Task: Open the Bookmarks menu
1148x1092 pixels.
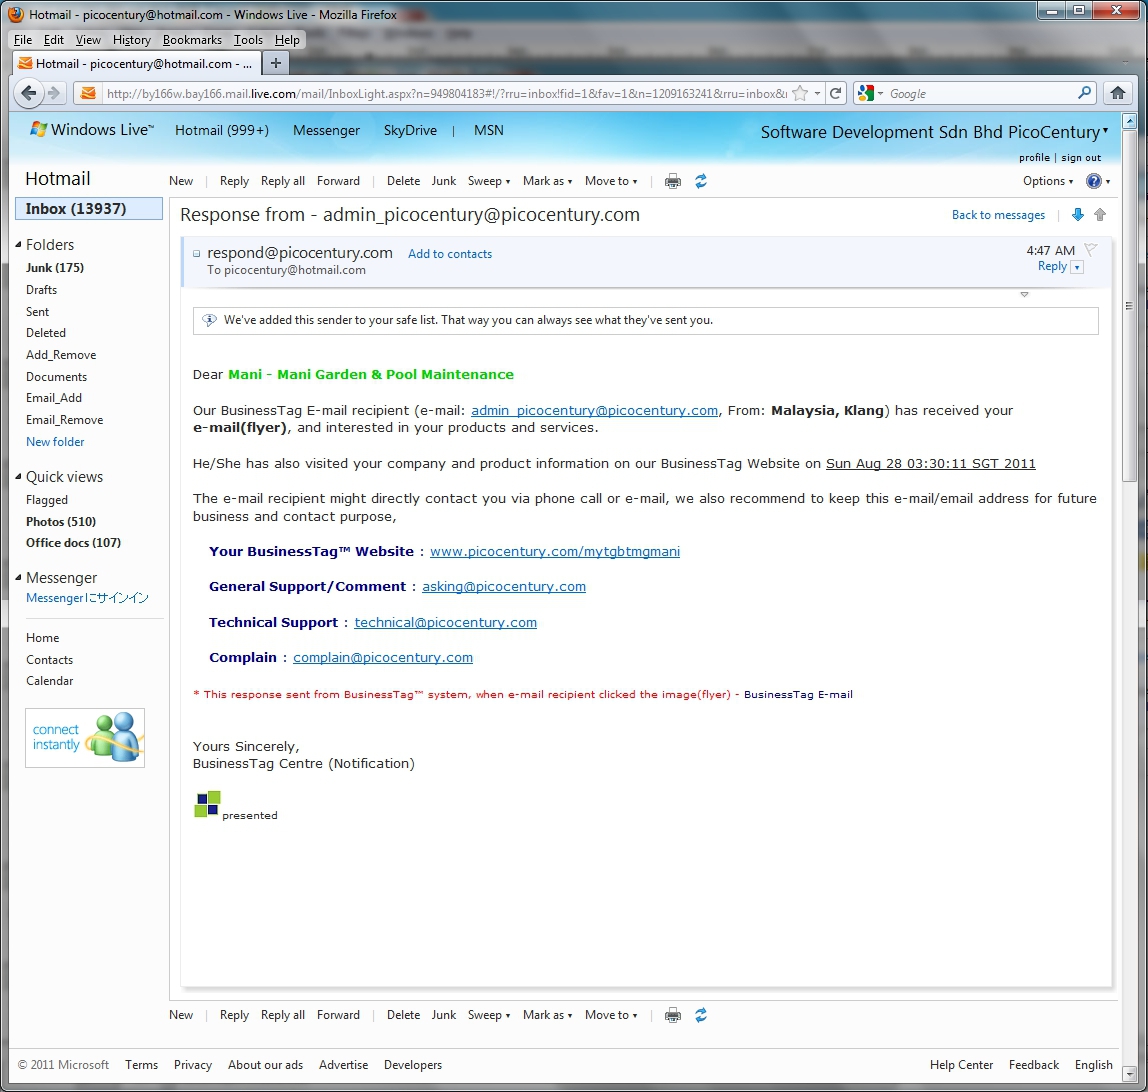Action: pyautogui.click(x=192, y=40)
